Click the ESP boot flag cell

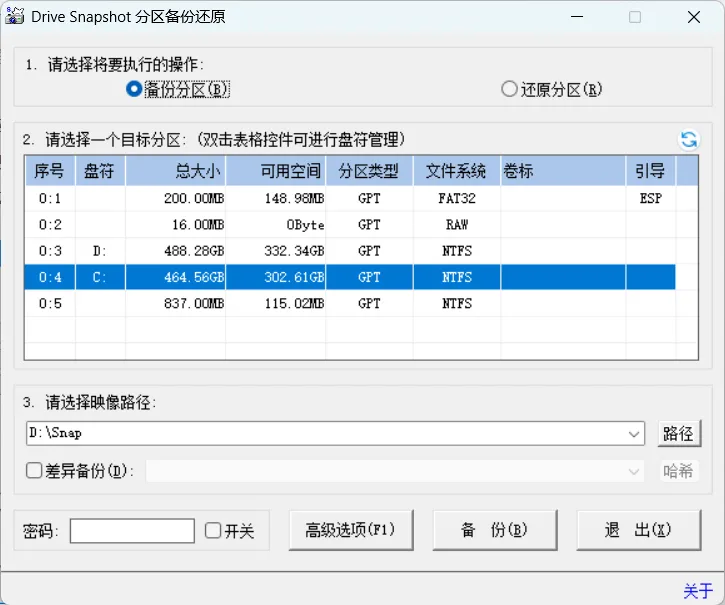(x=651, y=198)
